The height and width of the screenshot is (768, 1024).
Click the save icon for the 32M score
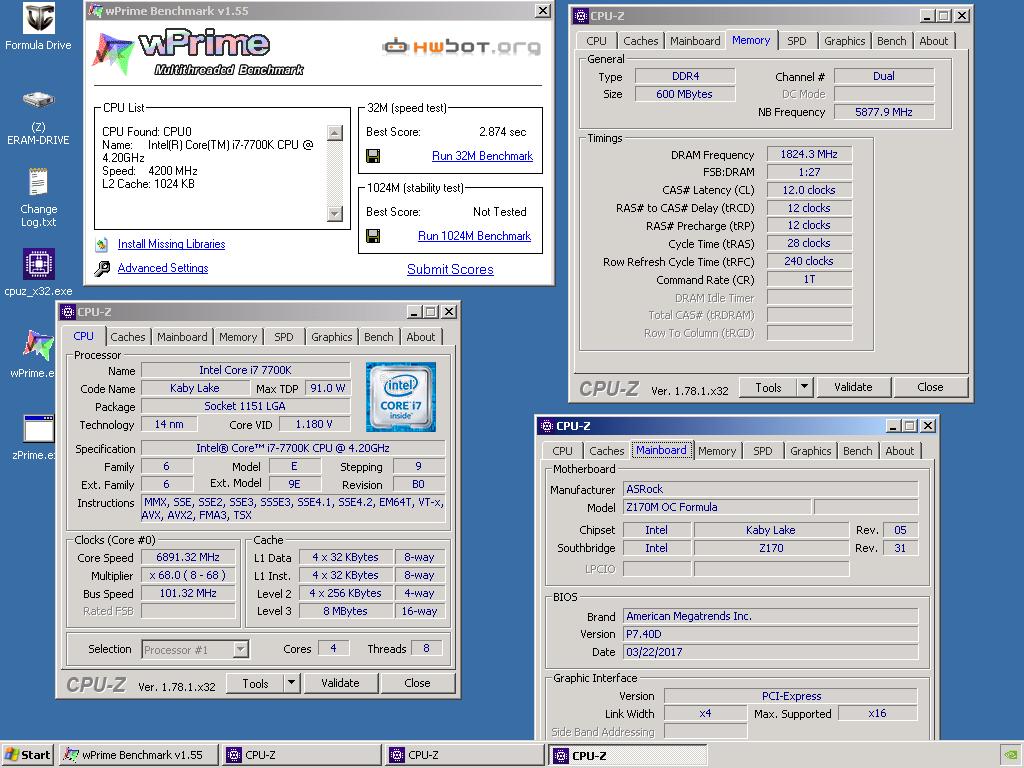pyautogui.click(x=373, y=156)
